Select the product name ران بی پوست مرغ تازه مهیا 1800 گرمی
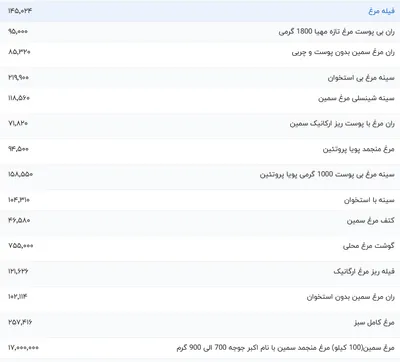The height and width of the screenshot is (362, 400). click(x=337, y=32)
